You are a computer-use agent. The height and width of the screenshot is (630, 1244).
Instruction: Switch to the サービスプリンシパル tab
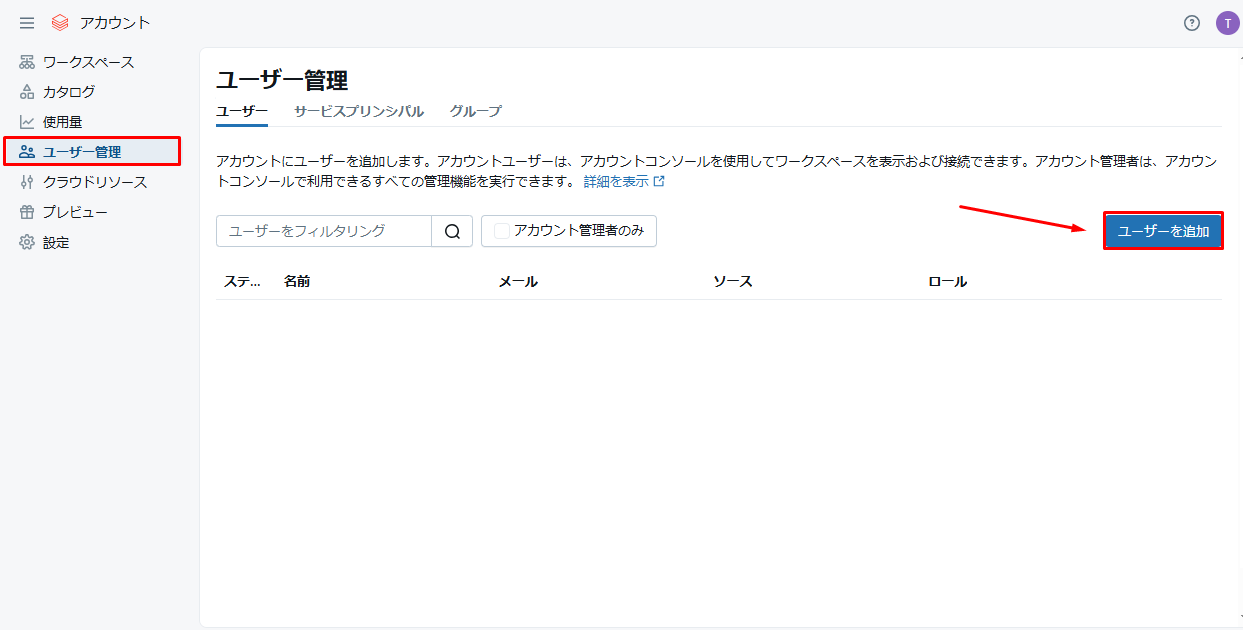click(x=358, y=111)
